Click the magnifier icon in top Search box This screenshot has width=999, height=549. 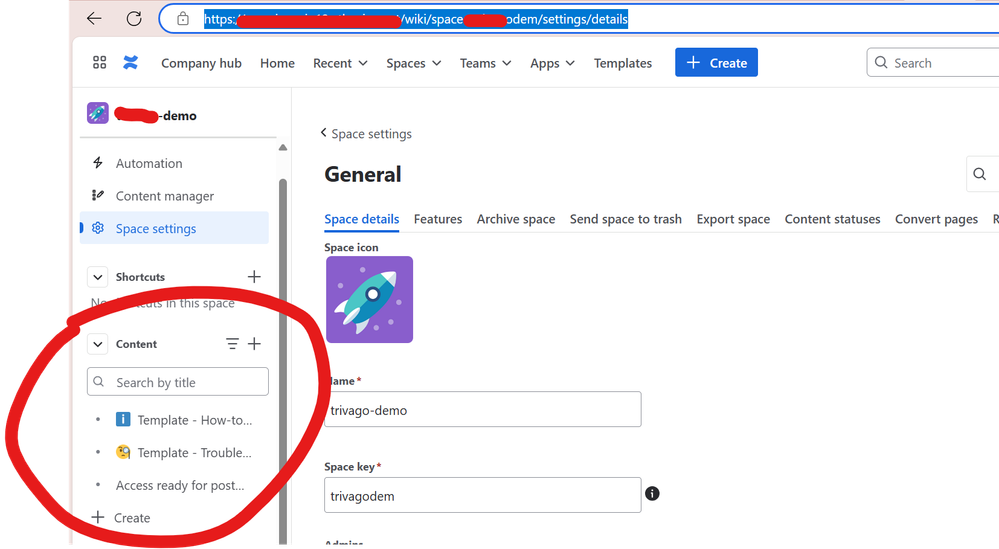click(x=881, y=62)
